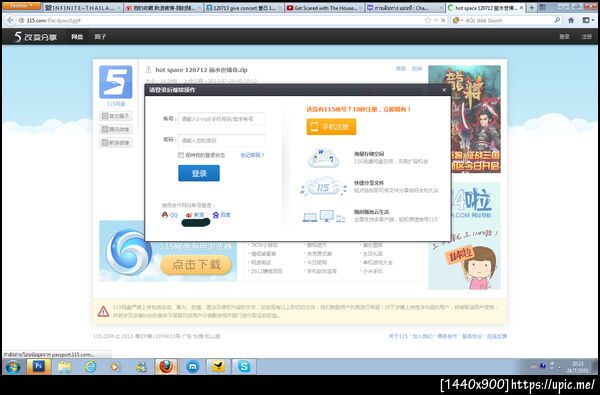
Task: Click the multi-device laptop and monitor icon
Action: pos(324,216)
